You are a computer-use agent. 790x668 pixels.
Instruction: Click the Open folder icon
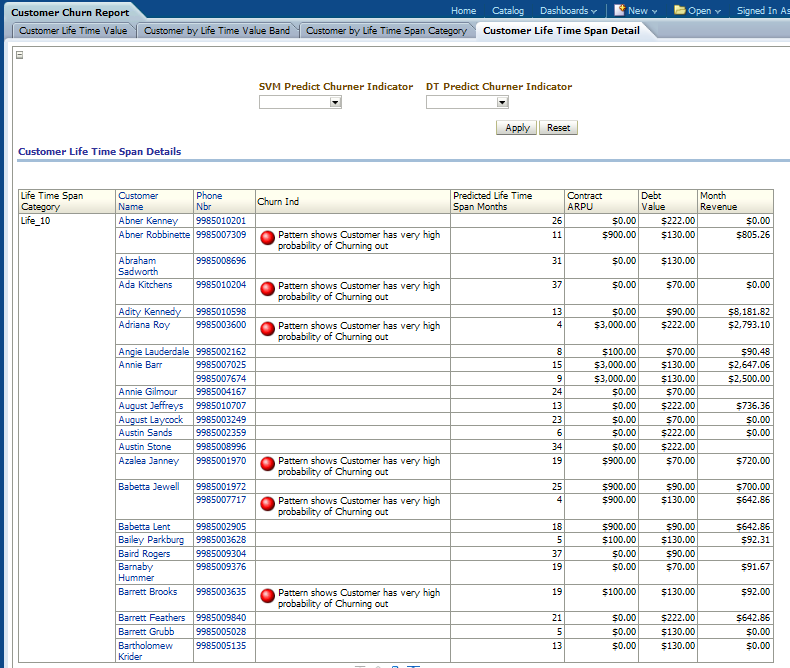(680, 10)
